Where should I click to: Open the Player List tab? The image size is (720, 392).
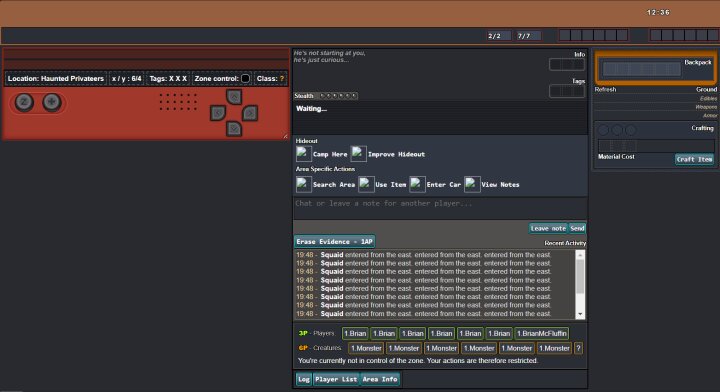(x=336, y=379)
